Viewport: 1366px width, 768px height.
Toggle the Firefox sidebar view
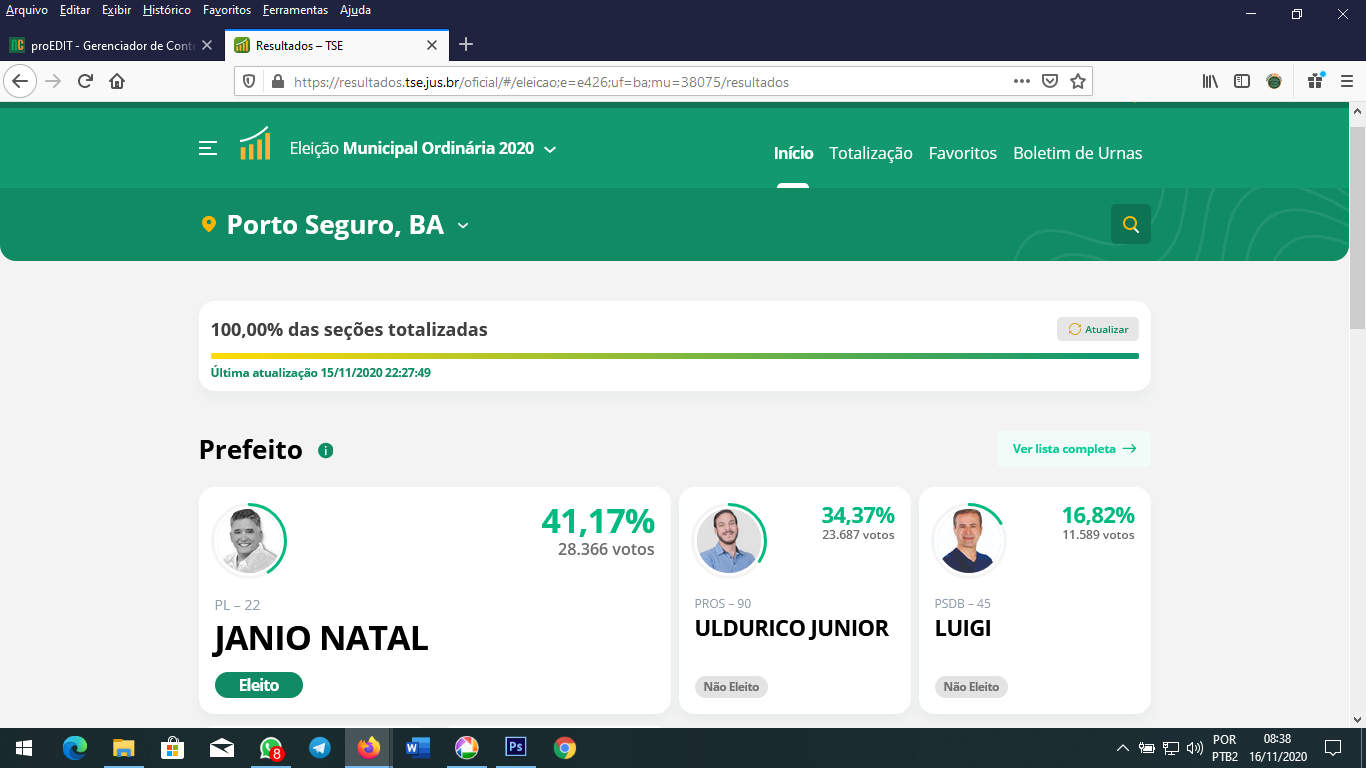click(1241, 82)
